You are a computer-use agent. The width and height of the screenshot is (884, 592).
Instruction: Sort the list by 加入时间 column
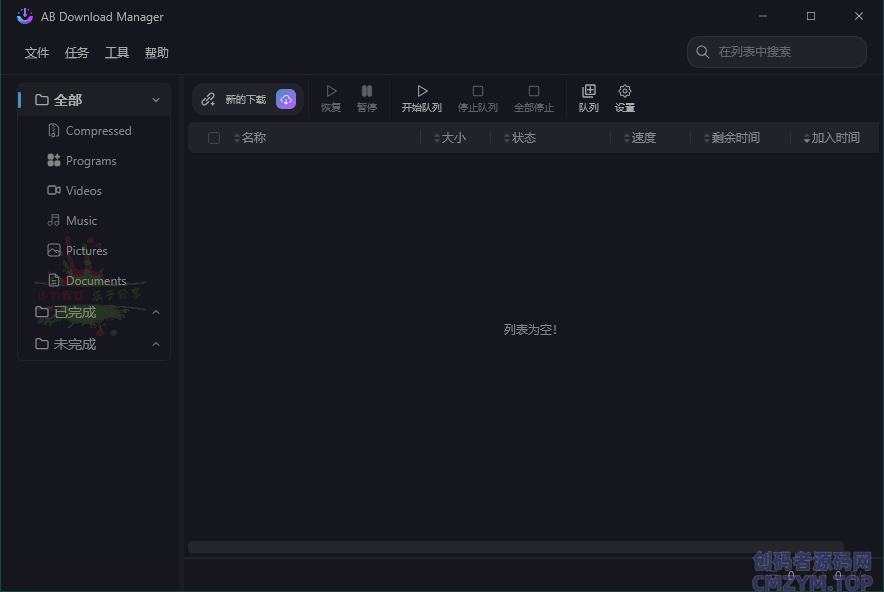point(834,138)
